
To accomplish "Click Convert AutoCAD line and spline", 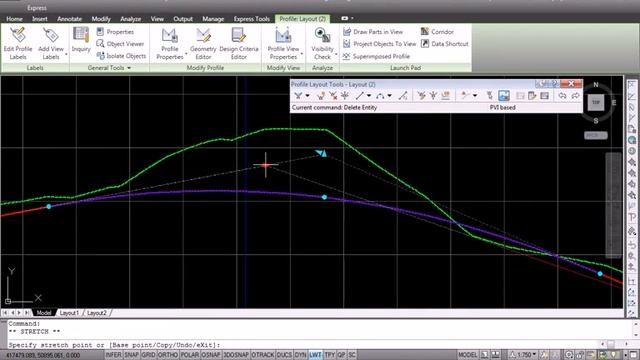I will coord(403,96).
